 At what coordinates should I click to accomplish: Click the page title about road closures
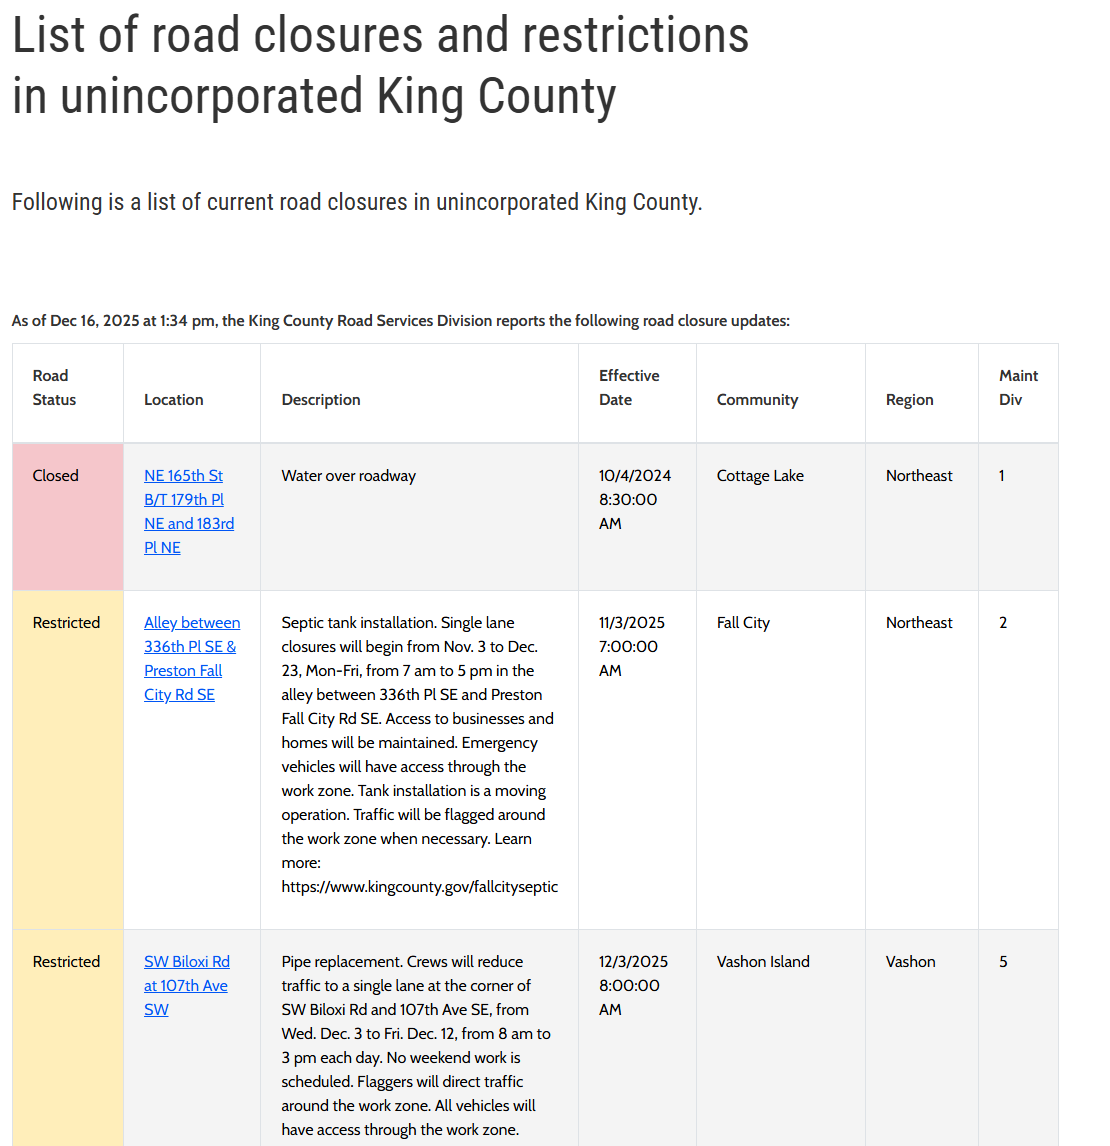[380, 66]
